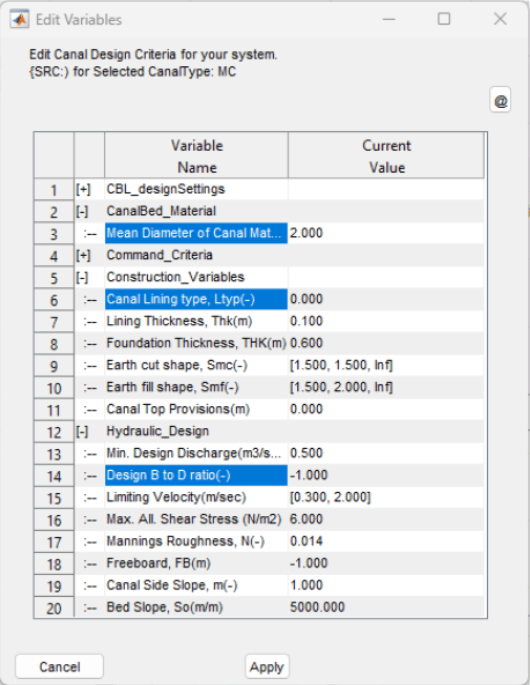Select Earth fill shape, Smf(-) variable
Image resolution: width=530 pixels, height=685 pixels.
point(196,387)
